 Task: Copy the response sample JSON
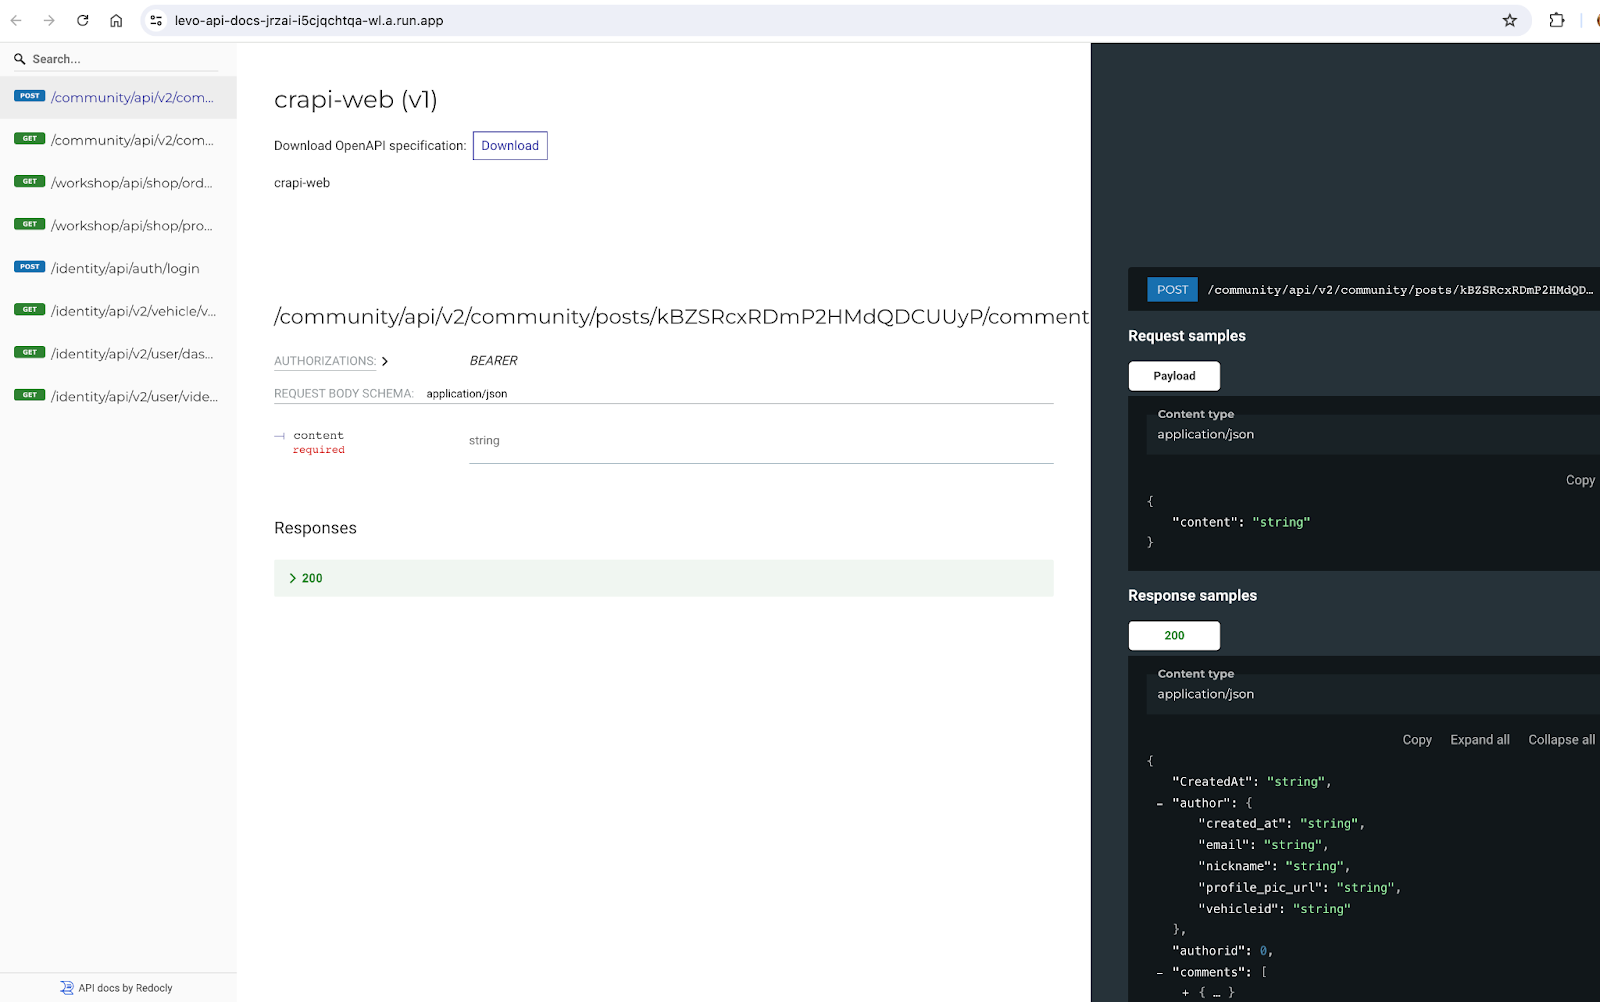[1417, 740]
